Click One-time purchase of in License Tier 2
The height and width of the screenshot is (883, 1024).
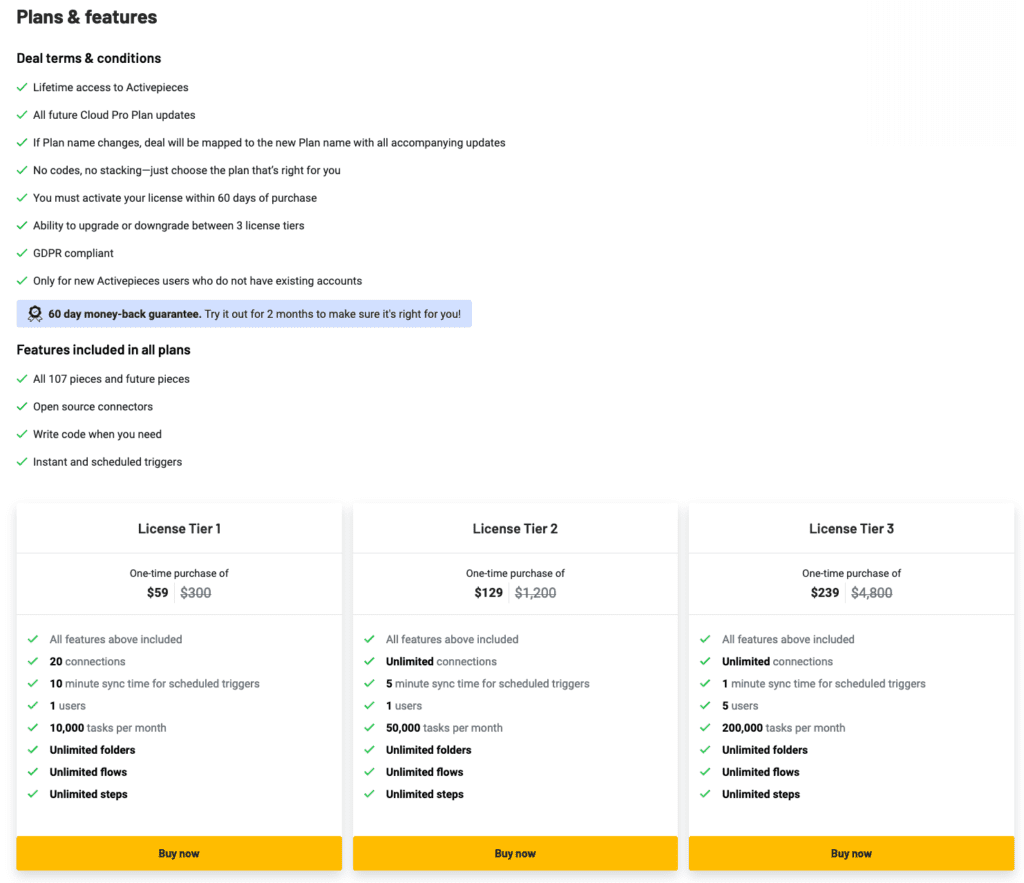pos(515,573)
